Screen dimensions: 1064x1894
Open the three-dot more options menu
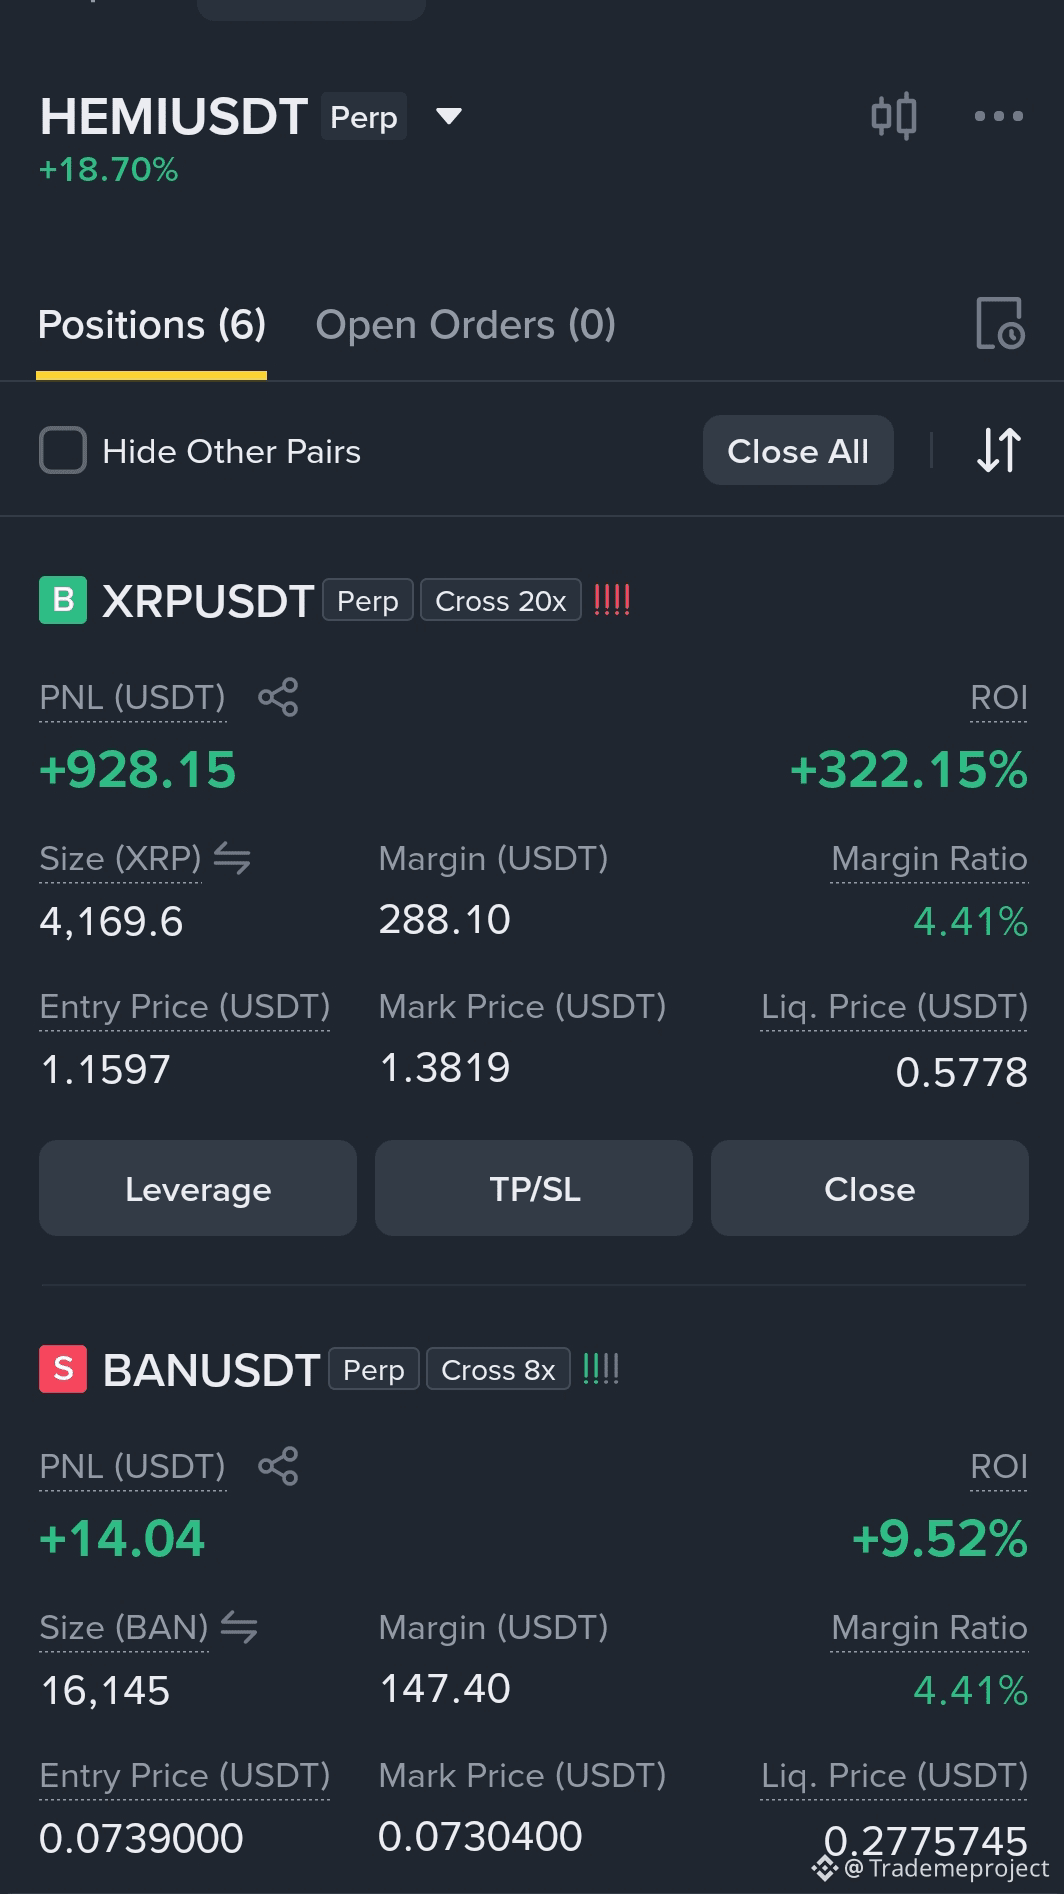[999, 116]
